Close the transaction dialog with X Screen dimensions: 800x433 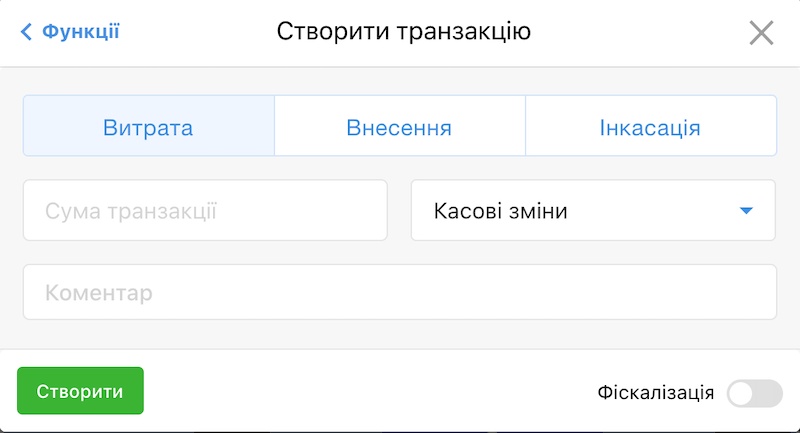click(761, 33)
